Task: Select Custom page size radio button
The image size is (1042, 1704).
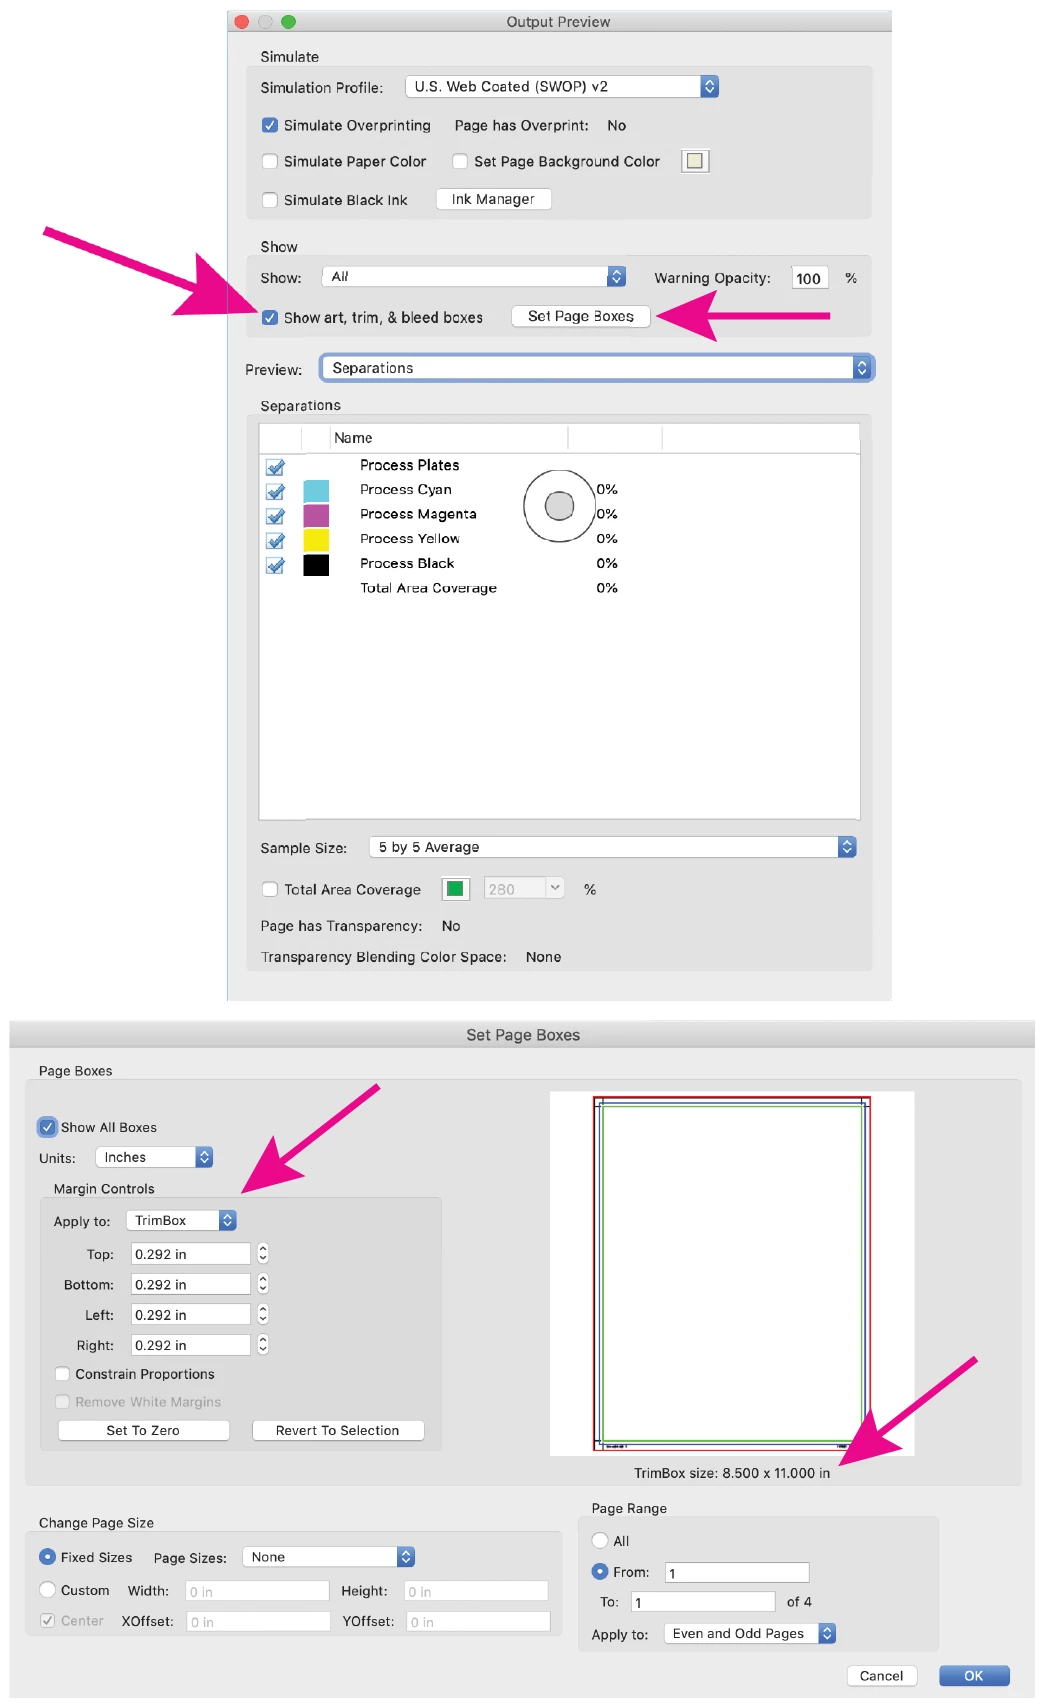Action: [x=47, y=1590]
